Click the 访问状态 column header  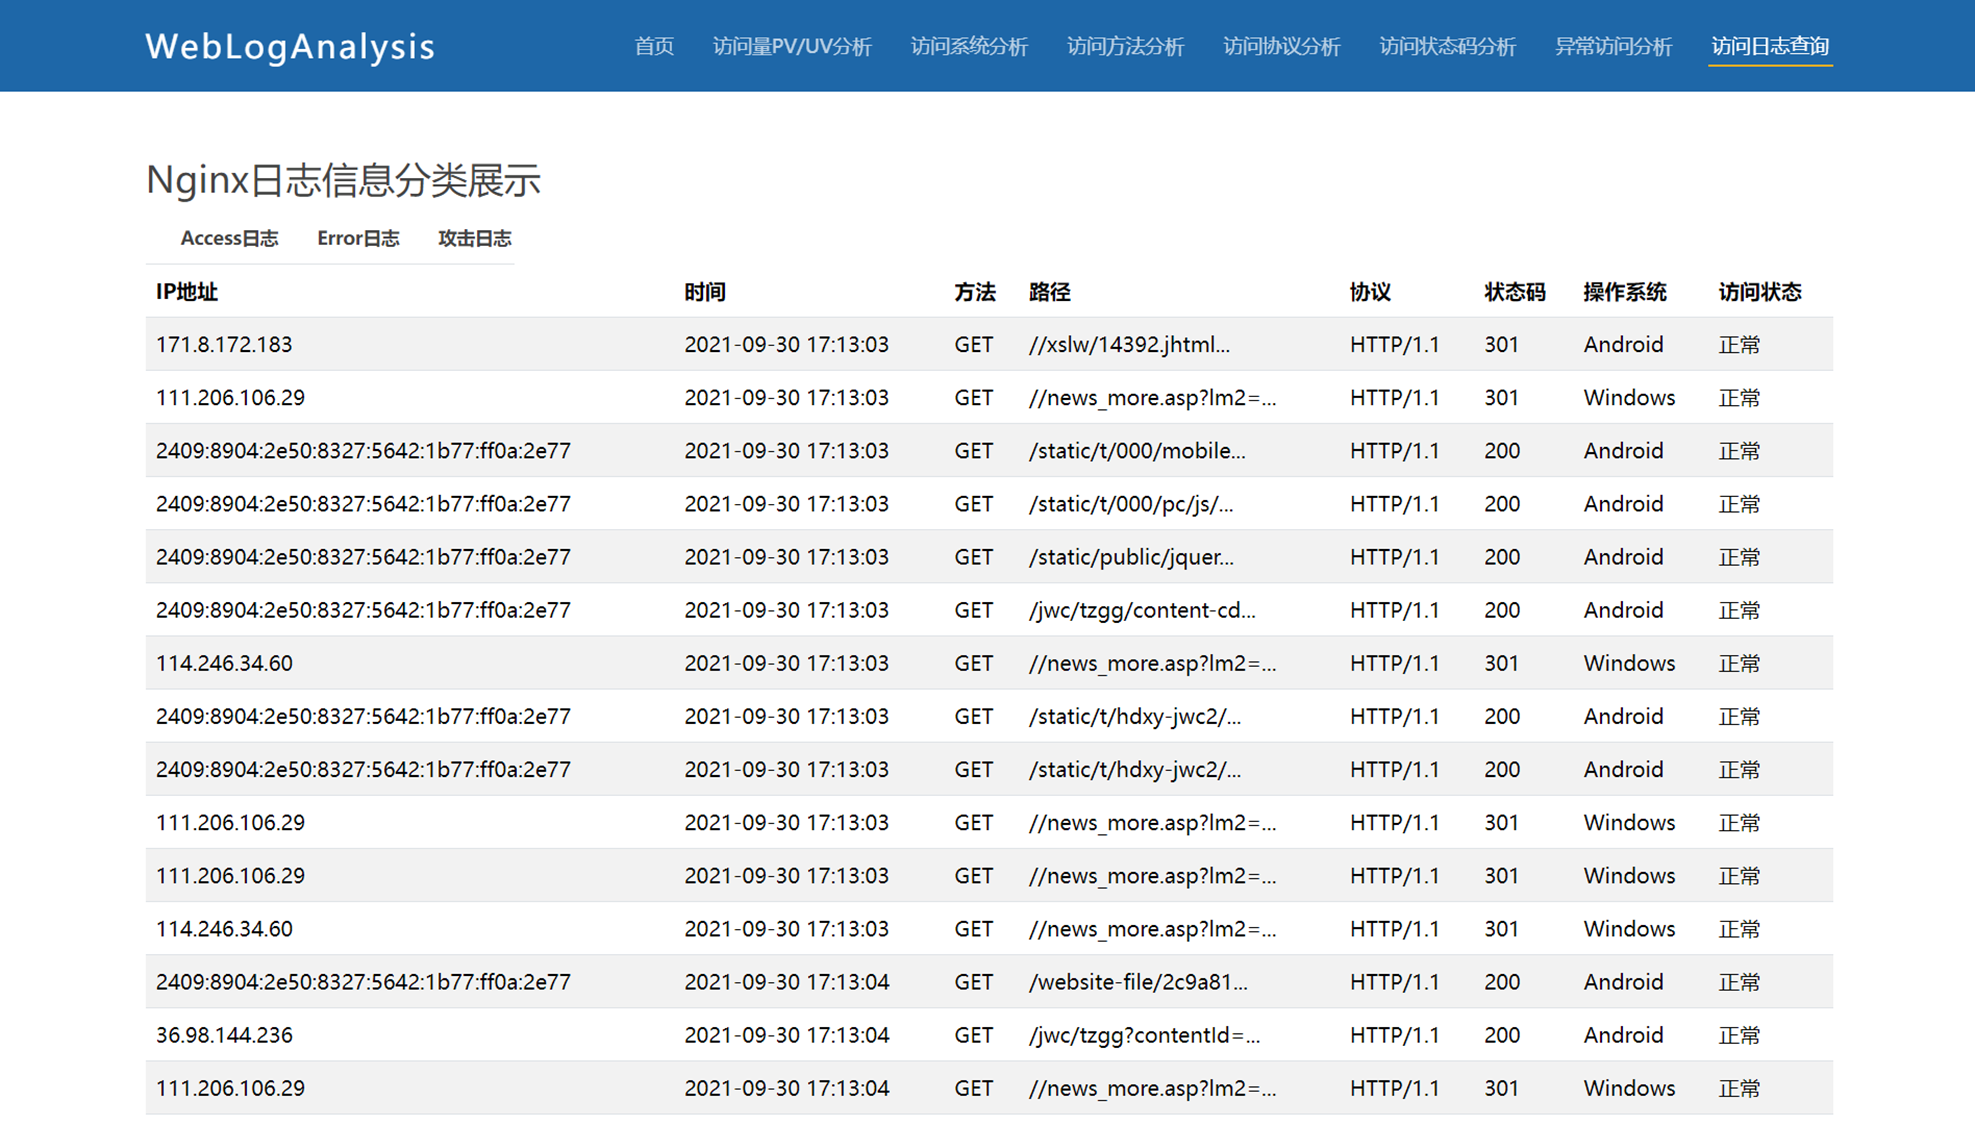[1759, 292]
